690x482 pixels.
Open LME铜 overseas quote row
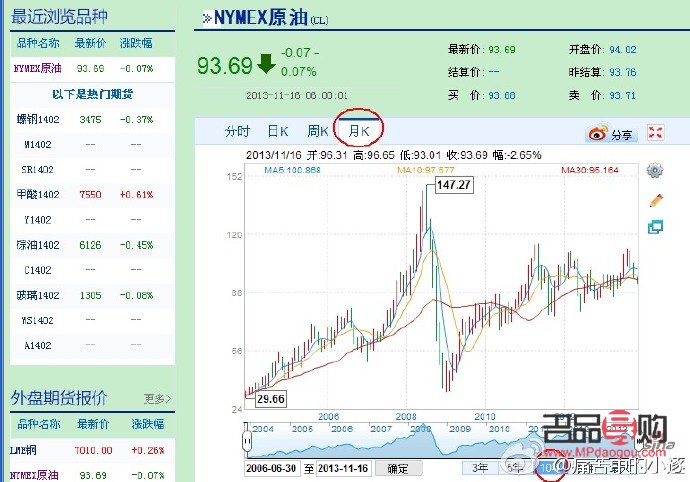(x=92, y=450)
